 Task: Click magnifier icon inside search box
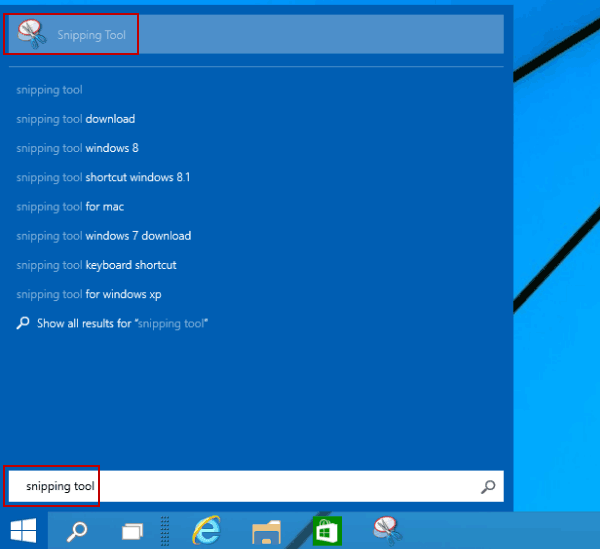pos(488,487)
